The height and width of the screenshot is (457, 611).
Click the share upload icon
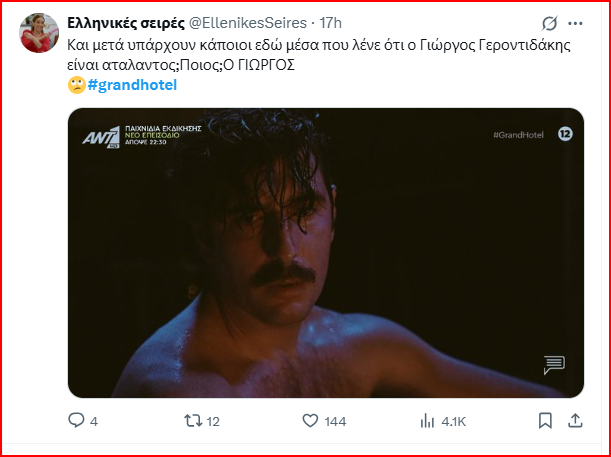(576, 421)
